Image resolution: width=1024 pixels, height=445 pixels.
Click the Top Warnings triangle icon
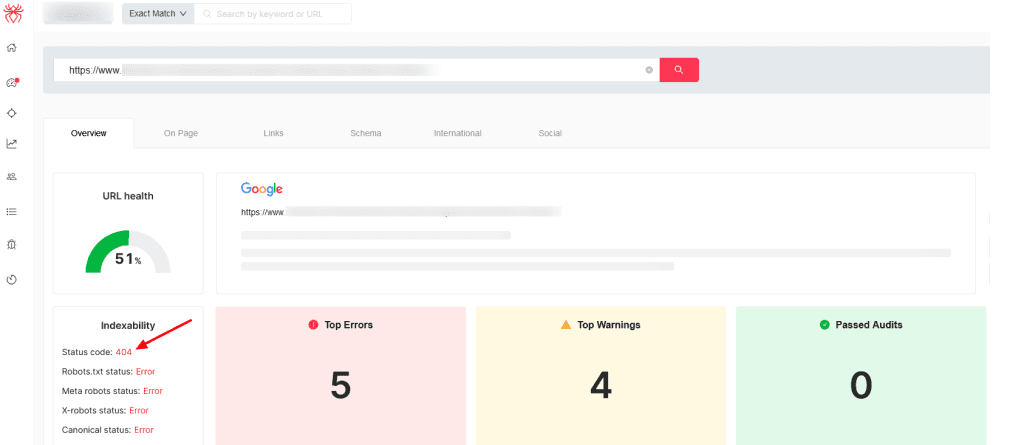pyautogui.click(x=566, y=325)
